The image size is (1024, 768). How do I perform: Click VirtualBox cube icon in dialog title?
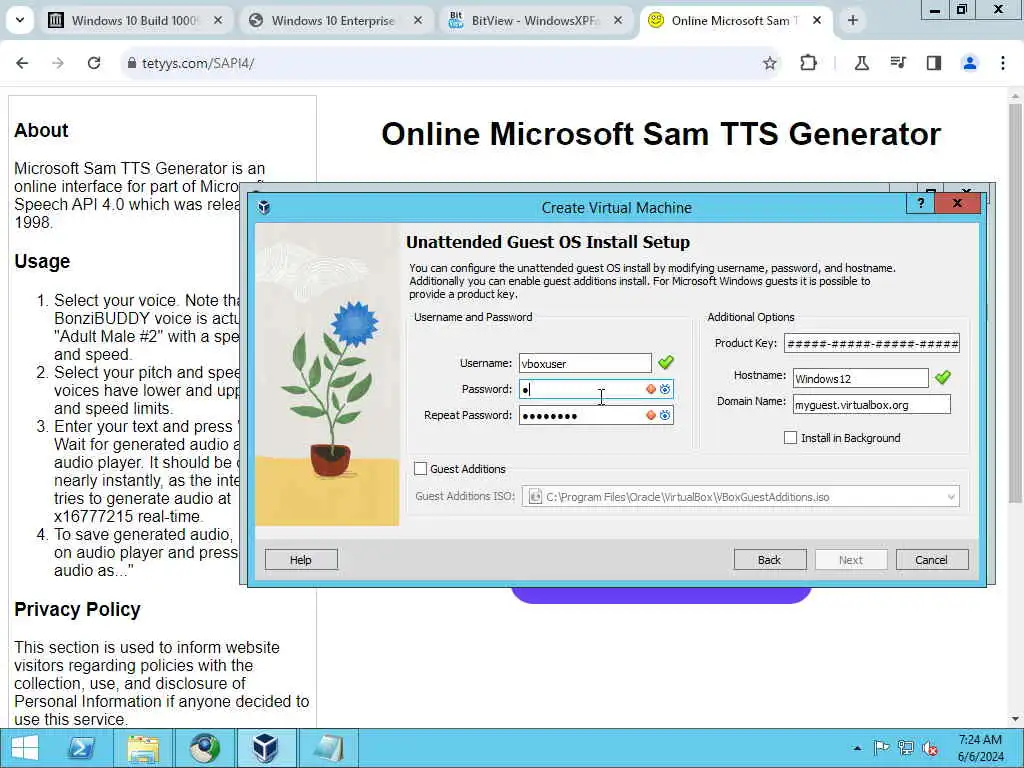tap(264, 208)
